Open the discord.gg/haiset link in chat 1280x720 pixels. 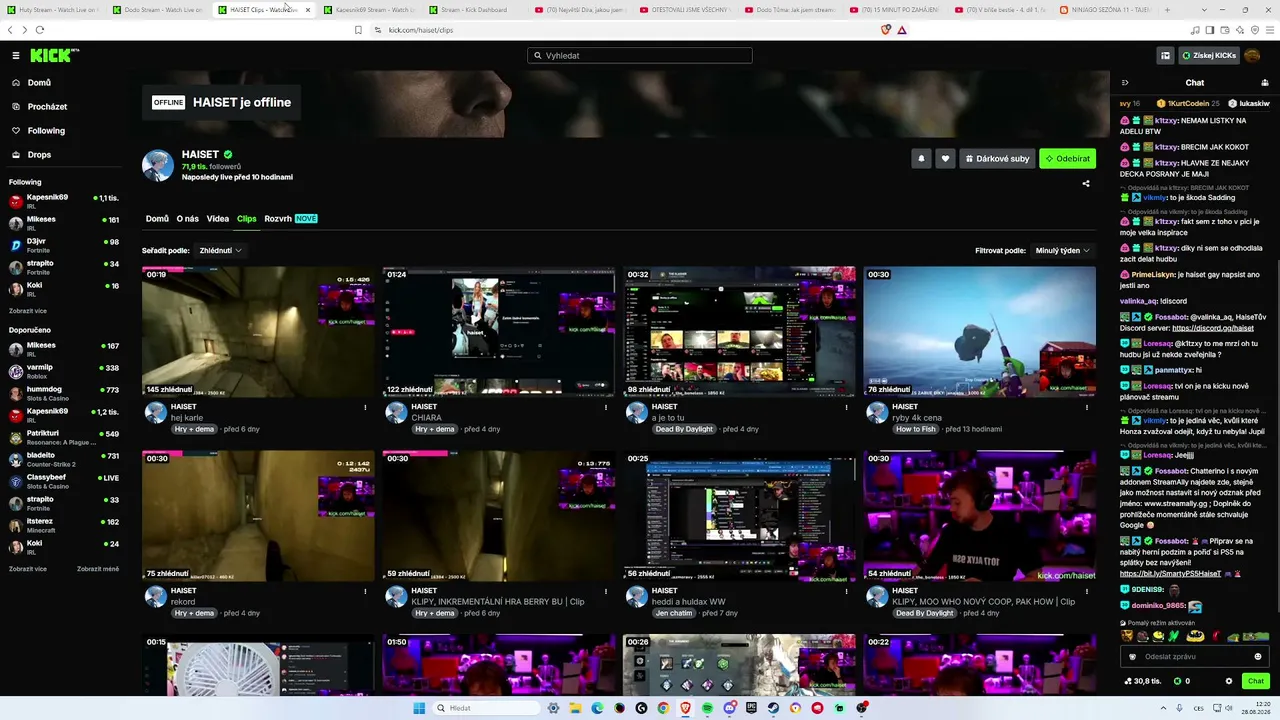pyautogui.click(x=1213, y=328)
